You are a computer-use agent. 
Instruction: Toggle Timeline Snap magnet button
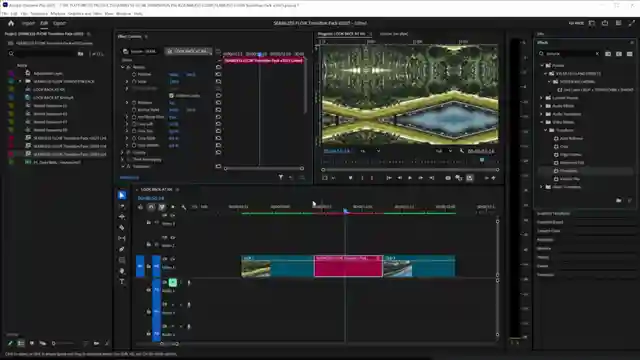point(151,207)
